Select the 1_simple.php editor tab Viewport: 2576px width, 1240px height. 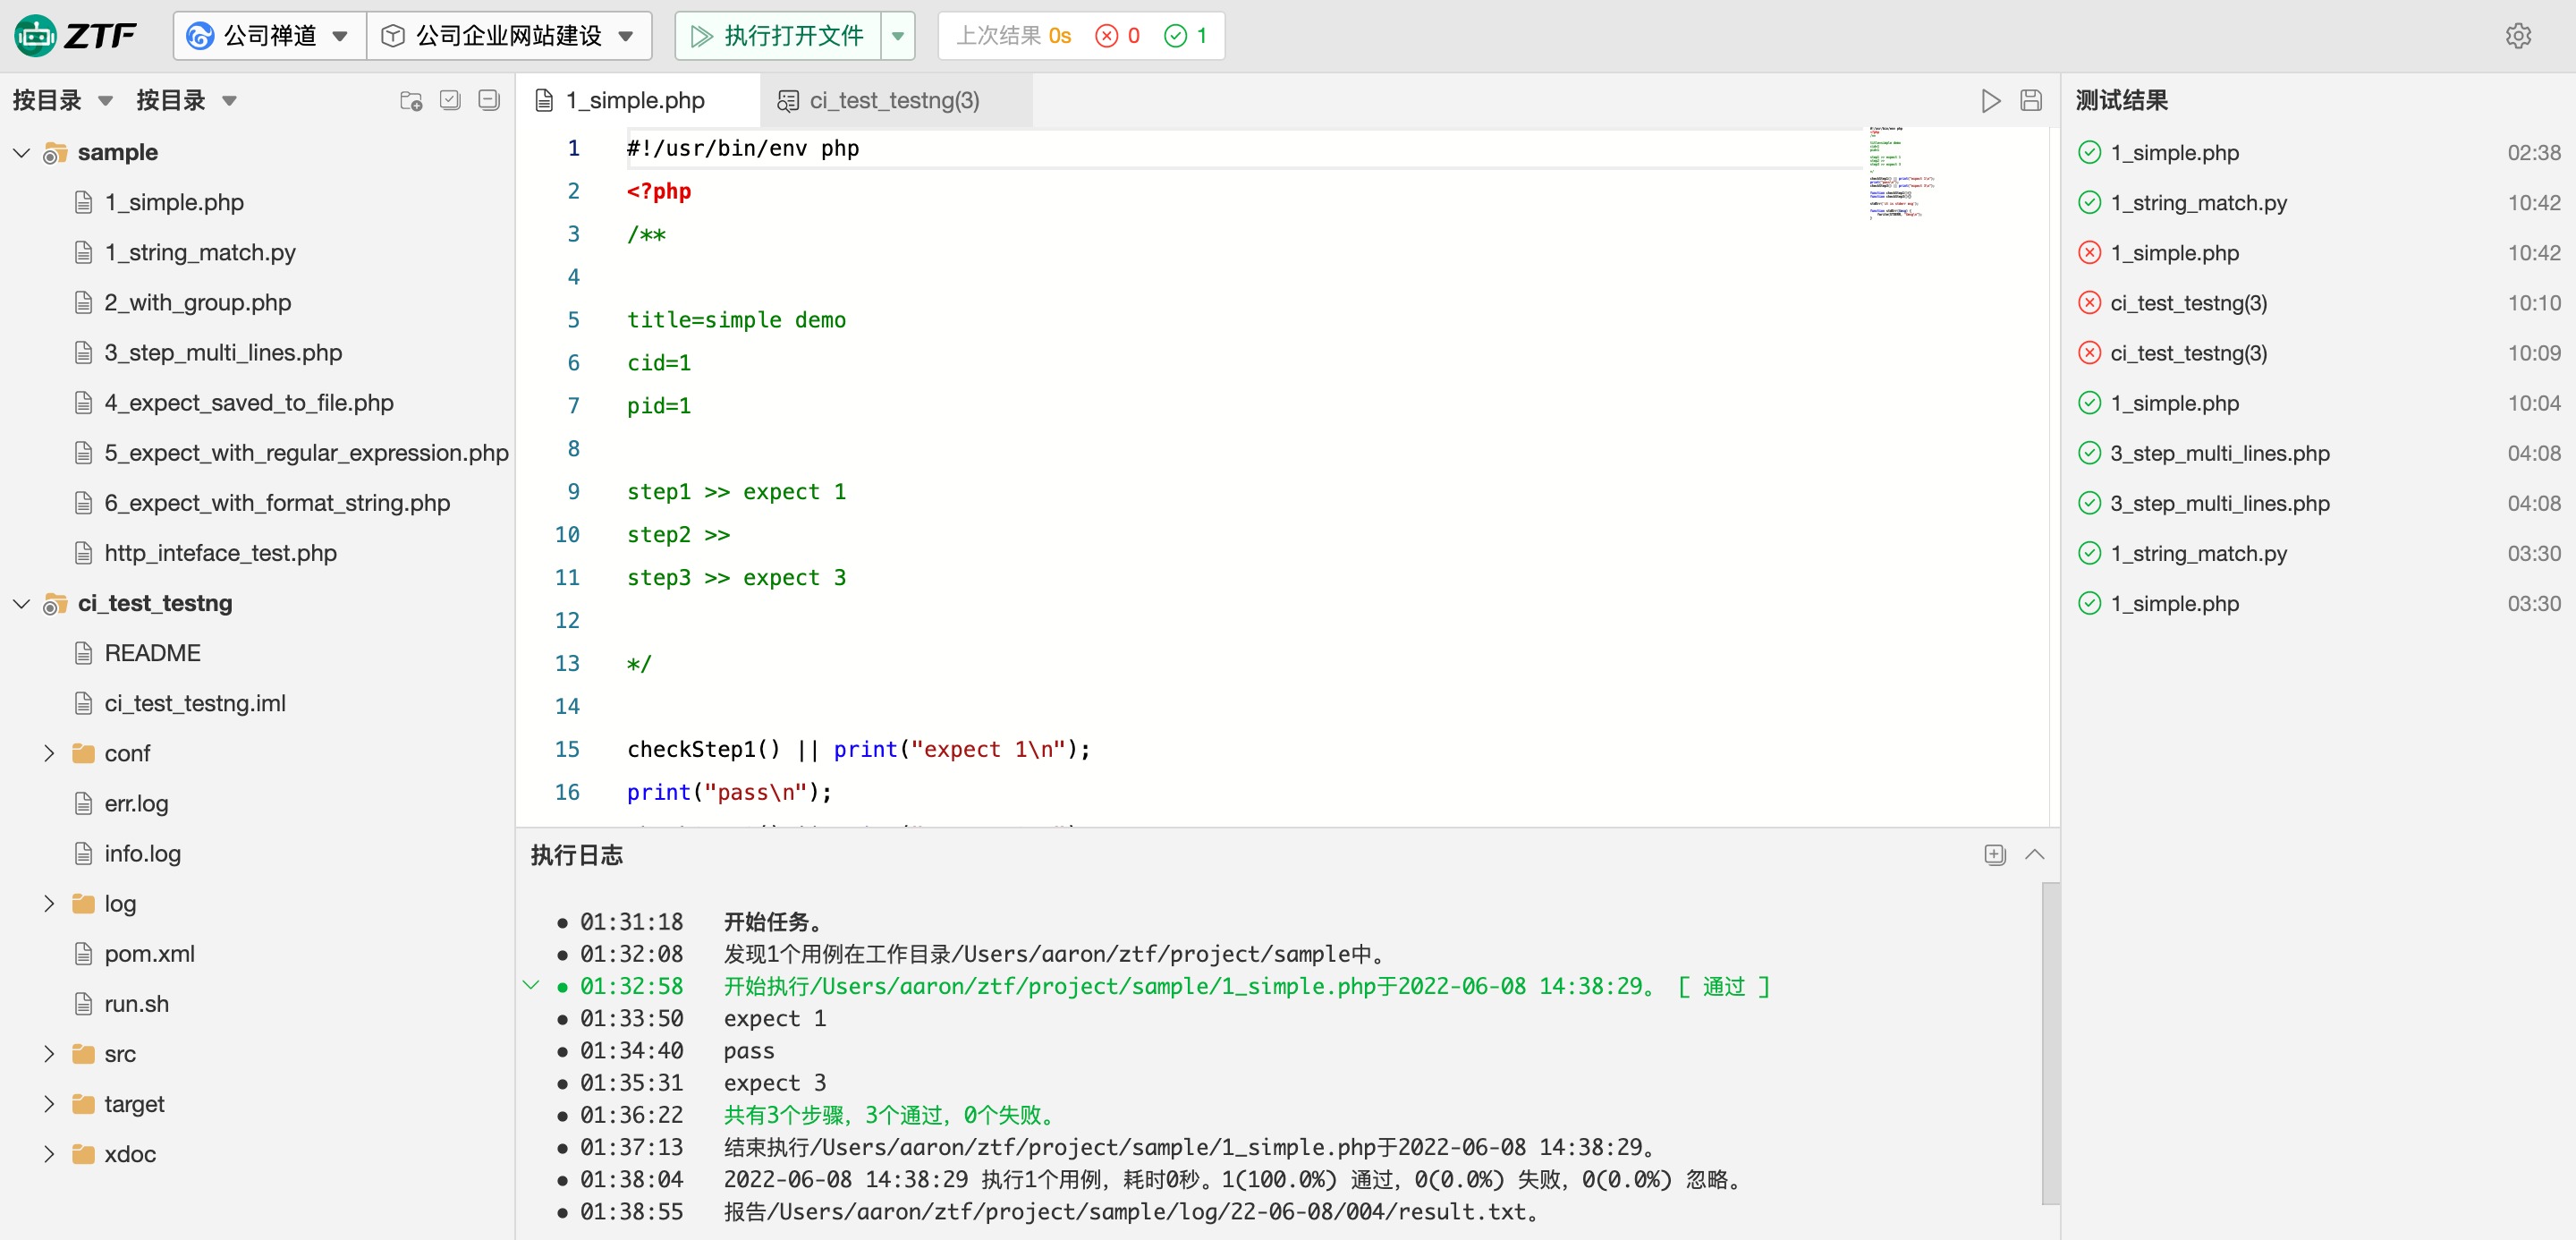click(x=634, y=100)
